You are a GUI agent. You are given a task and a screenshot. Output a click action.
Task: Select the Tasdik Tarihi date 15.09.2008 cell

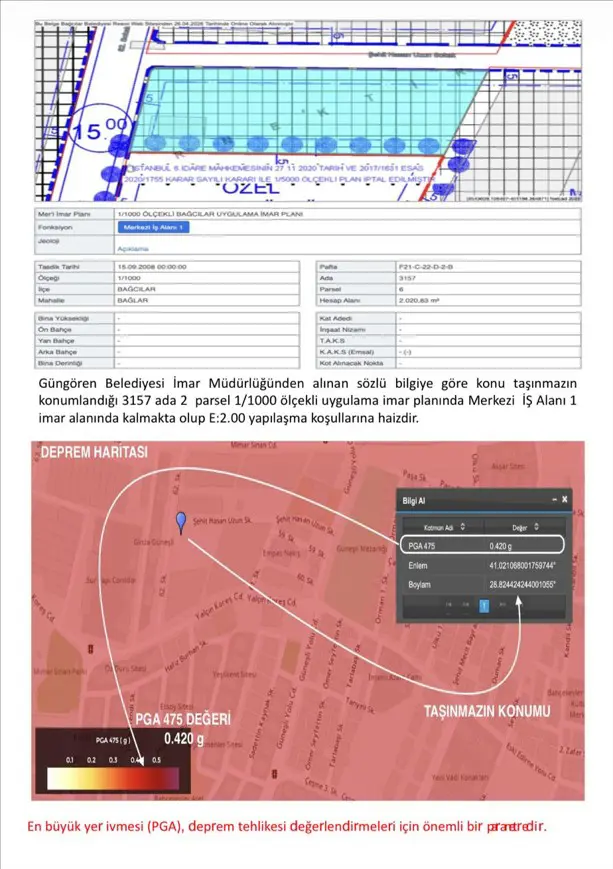[207, 267]
